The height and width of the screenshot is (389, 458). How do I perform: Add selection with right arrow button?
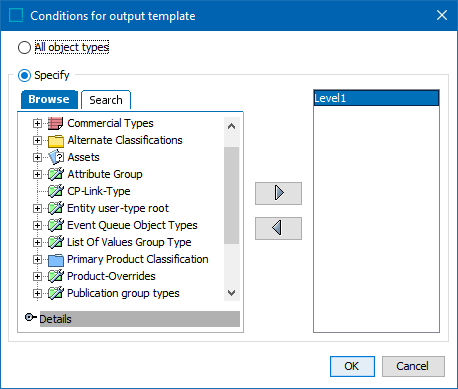tap(278, 193)
